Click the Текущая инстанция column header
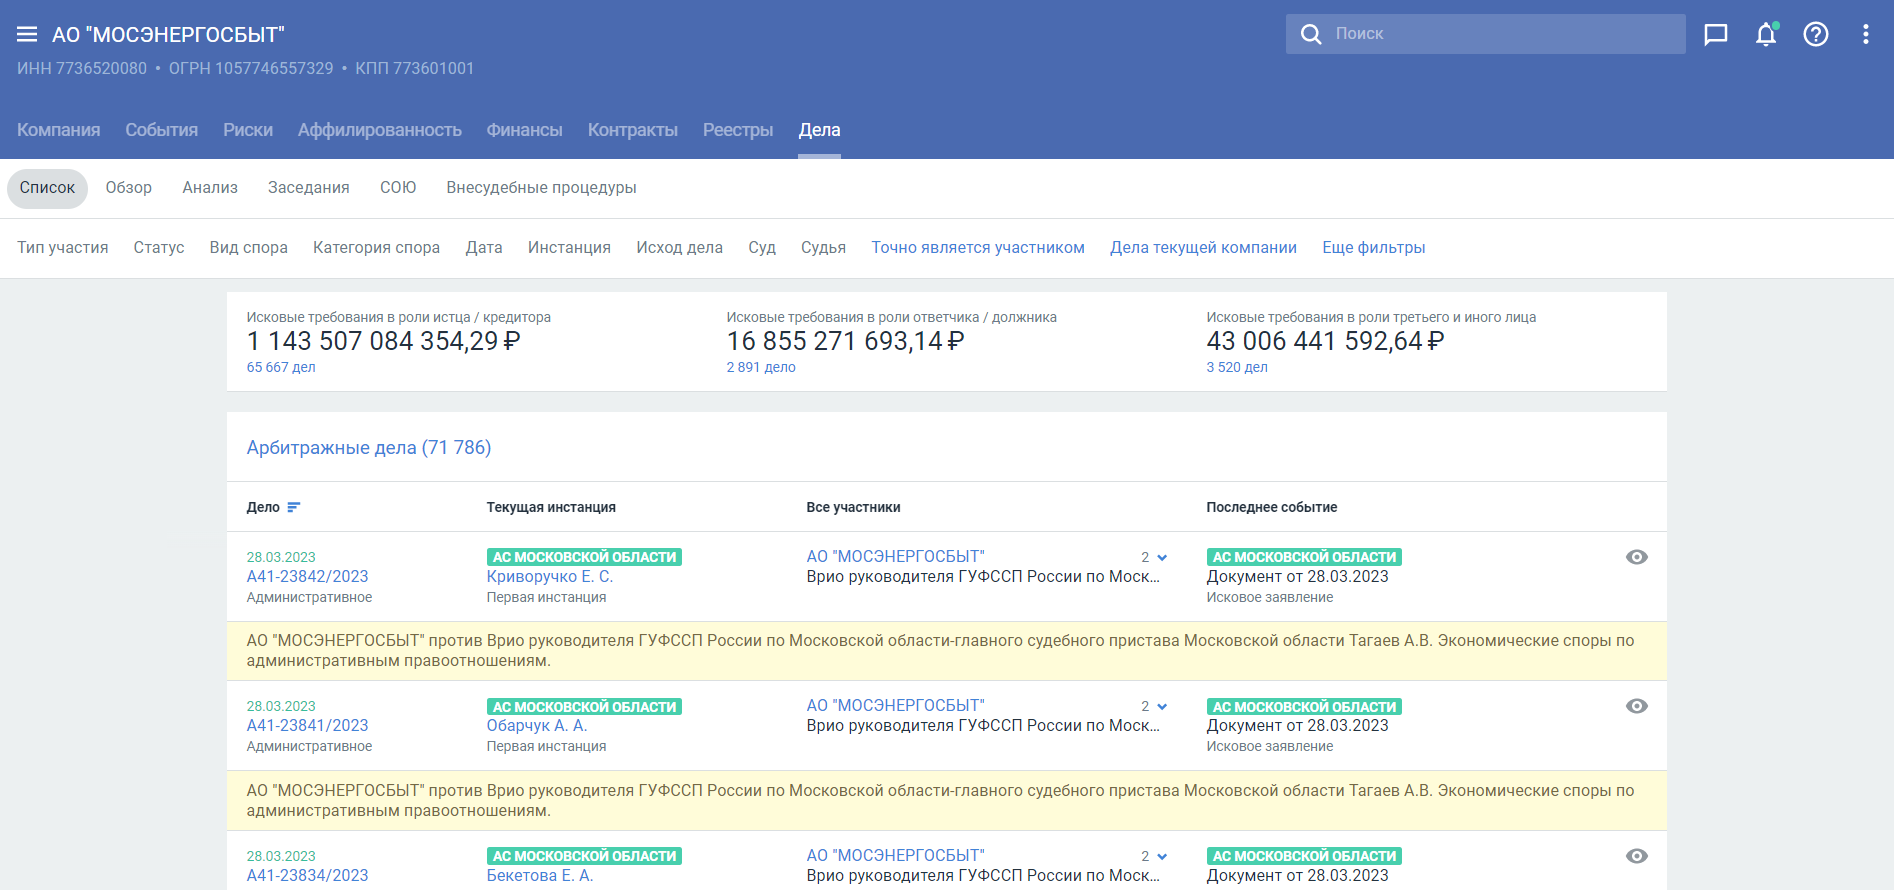This screenshot has height=890, width=1894. click(551, 508)
